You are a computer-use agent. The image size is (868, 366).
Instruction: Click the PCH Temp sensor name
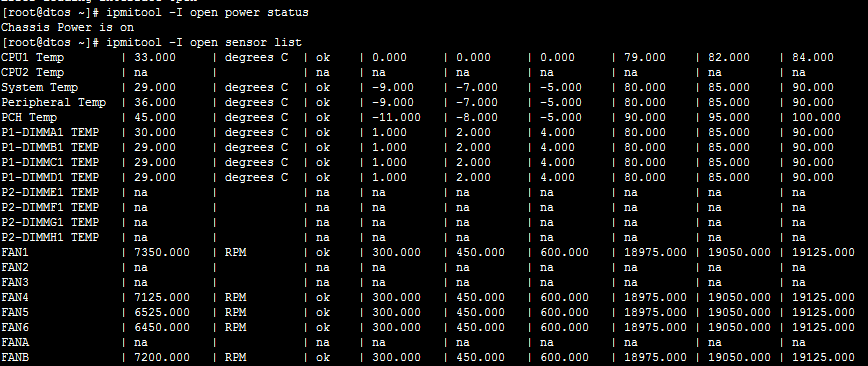29,117
